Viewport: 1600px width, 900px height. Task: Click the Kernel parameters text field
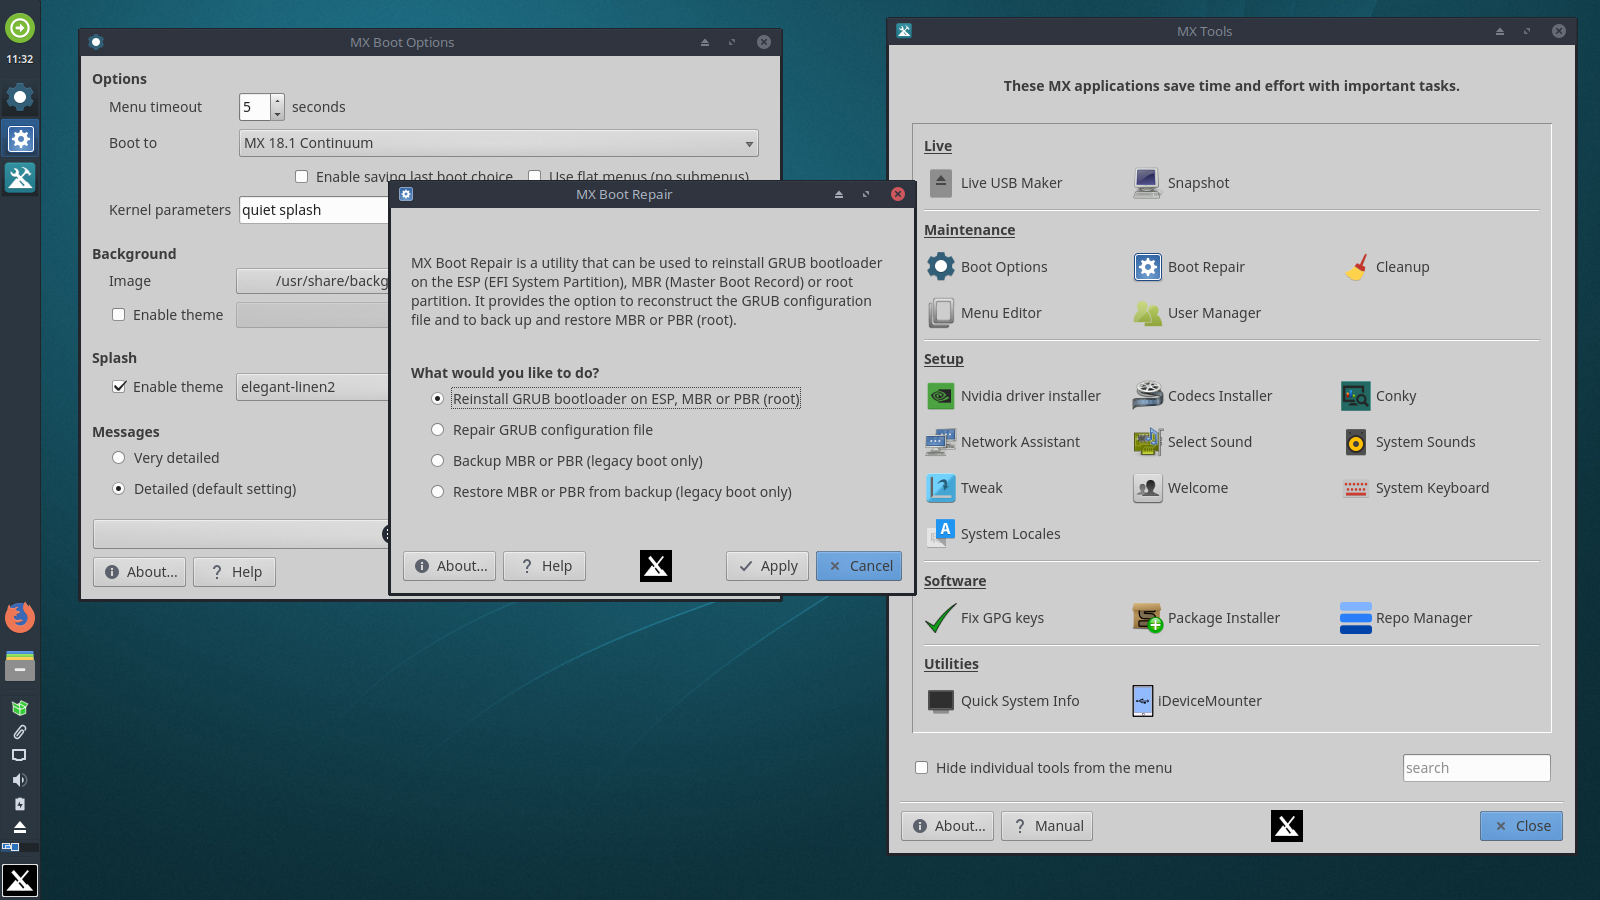point(313,210)
